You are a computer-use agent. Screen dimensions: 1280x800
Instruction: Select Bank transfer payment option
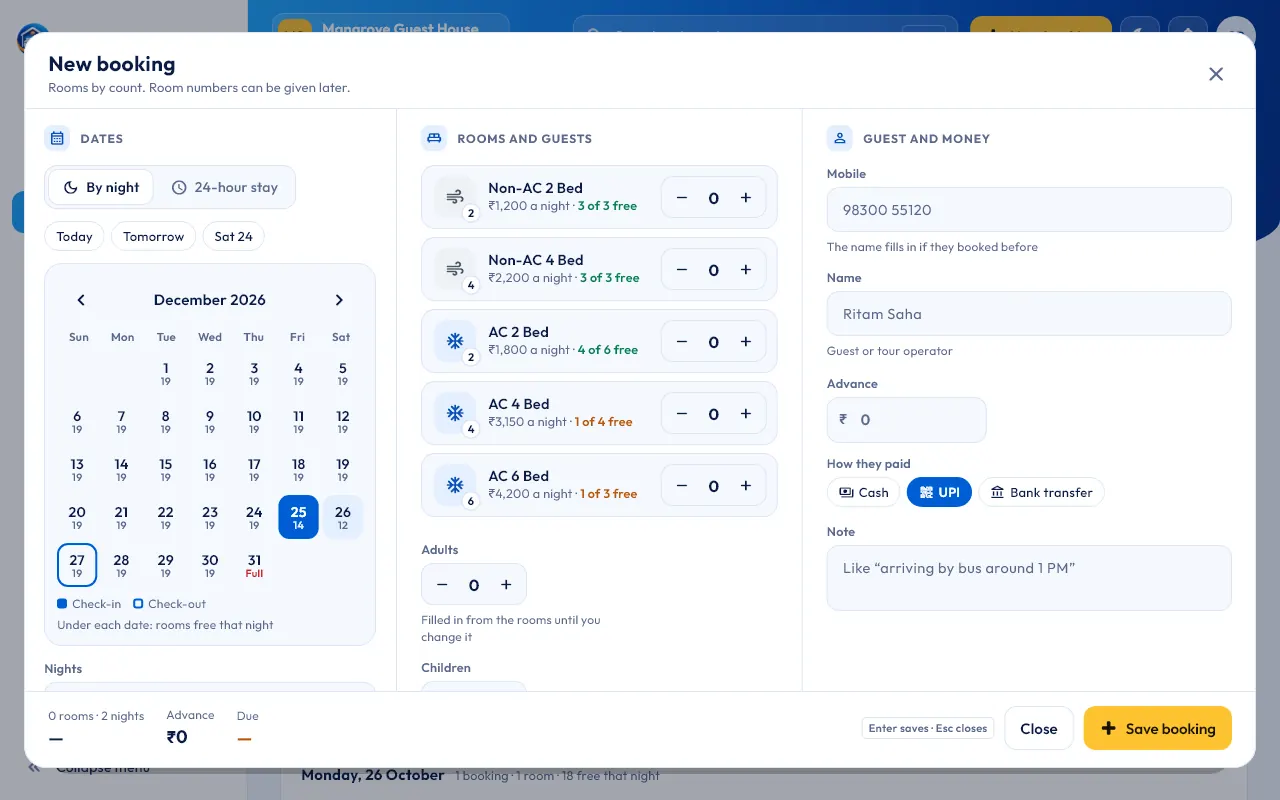click(x=1041, y=492)
